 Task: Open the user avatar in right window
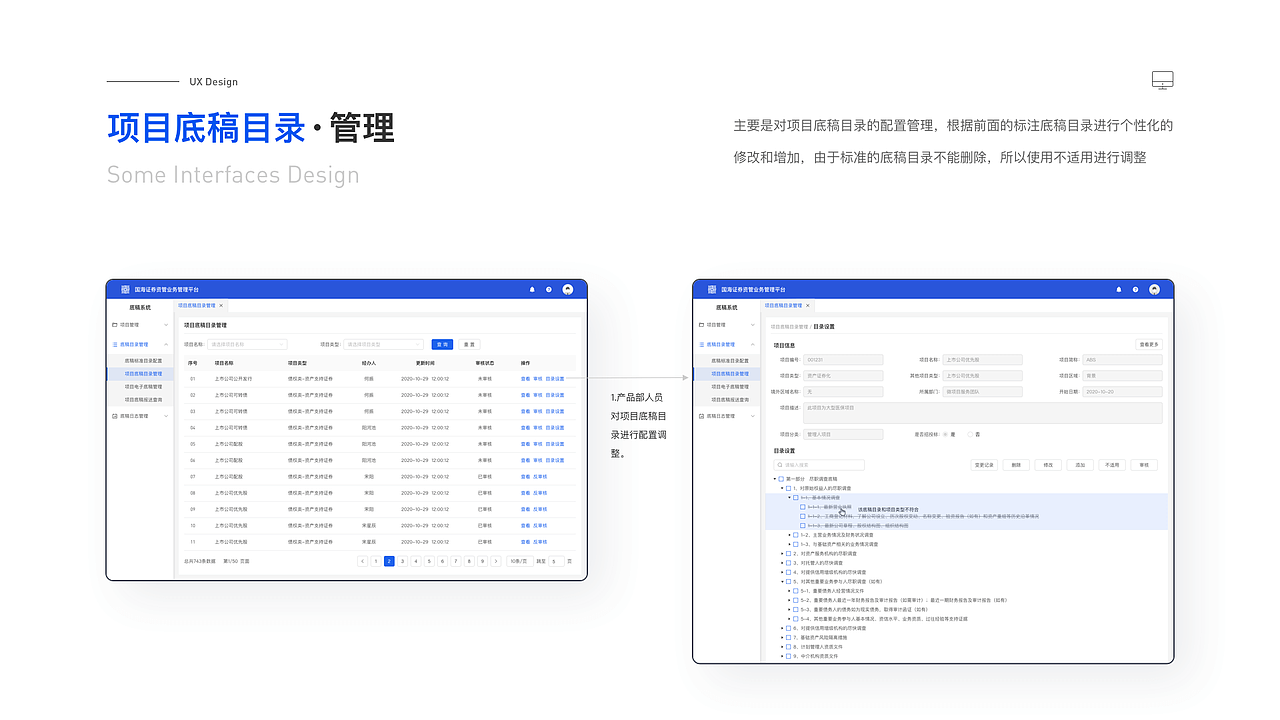[1154, 289]
